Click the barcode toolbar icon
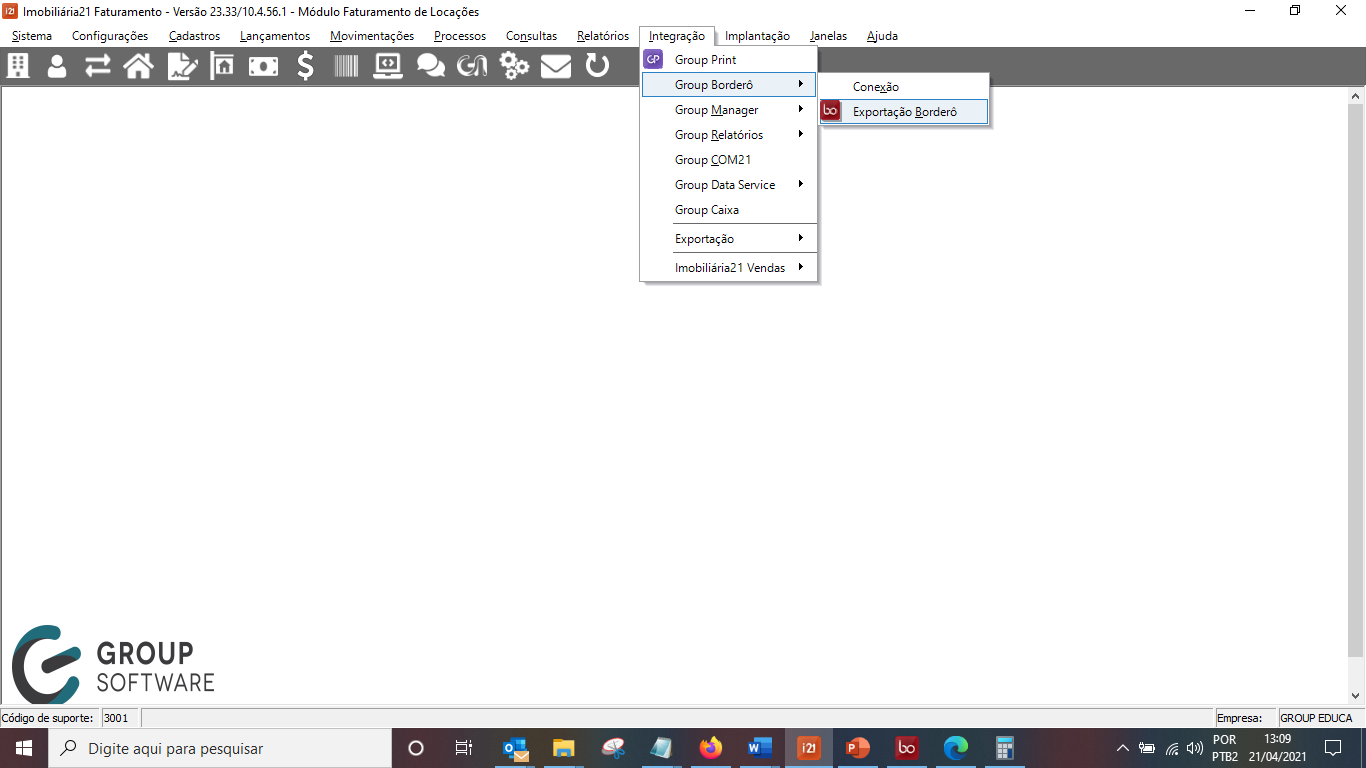The image size is (1366, 768). tap(346, 66)
